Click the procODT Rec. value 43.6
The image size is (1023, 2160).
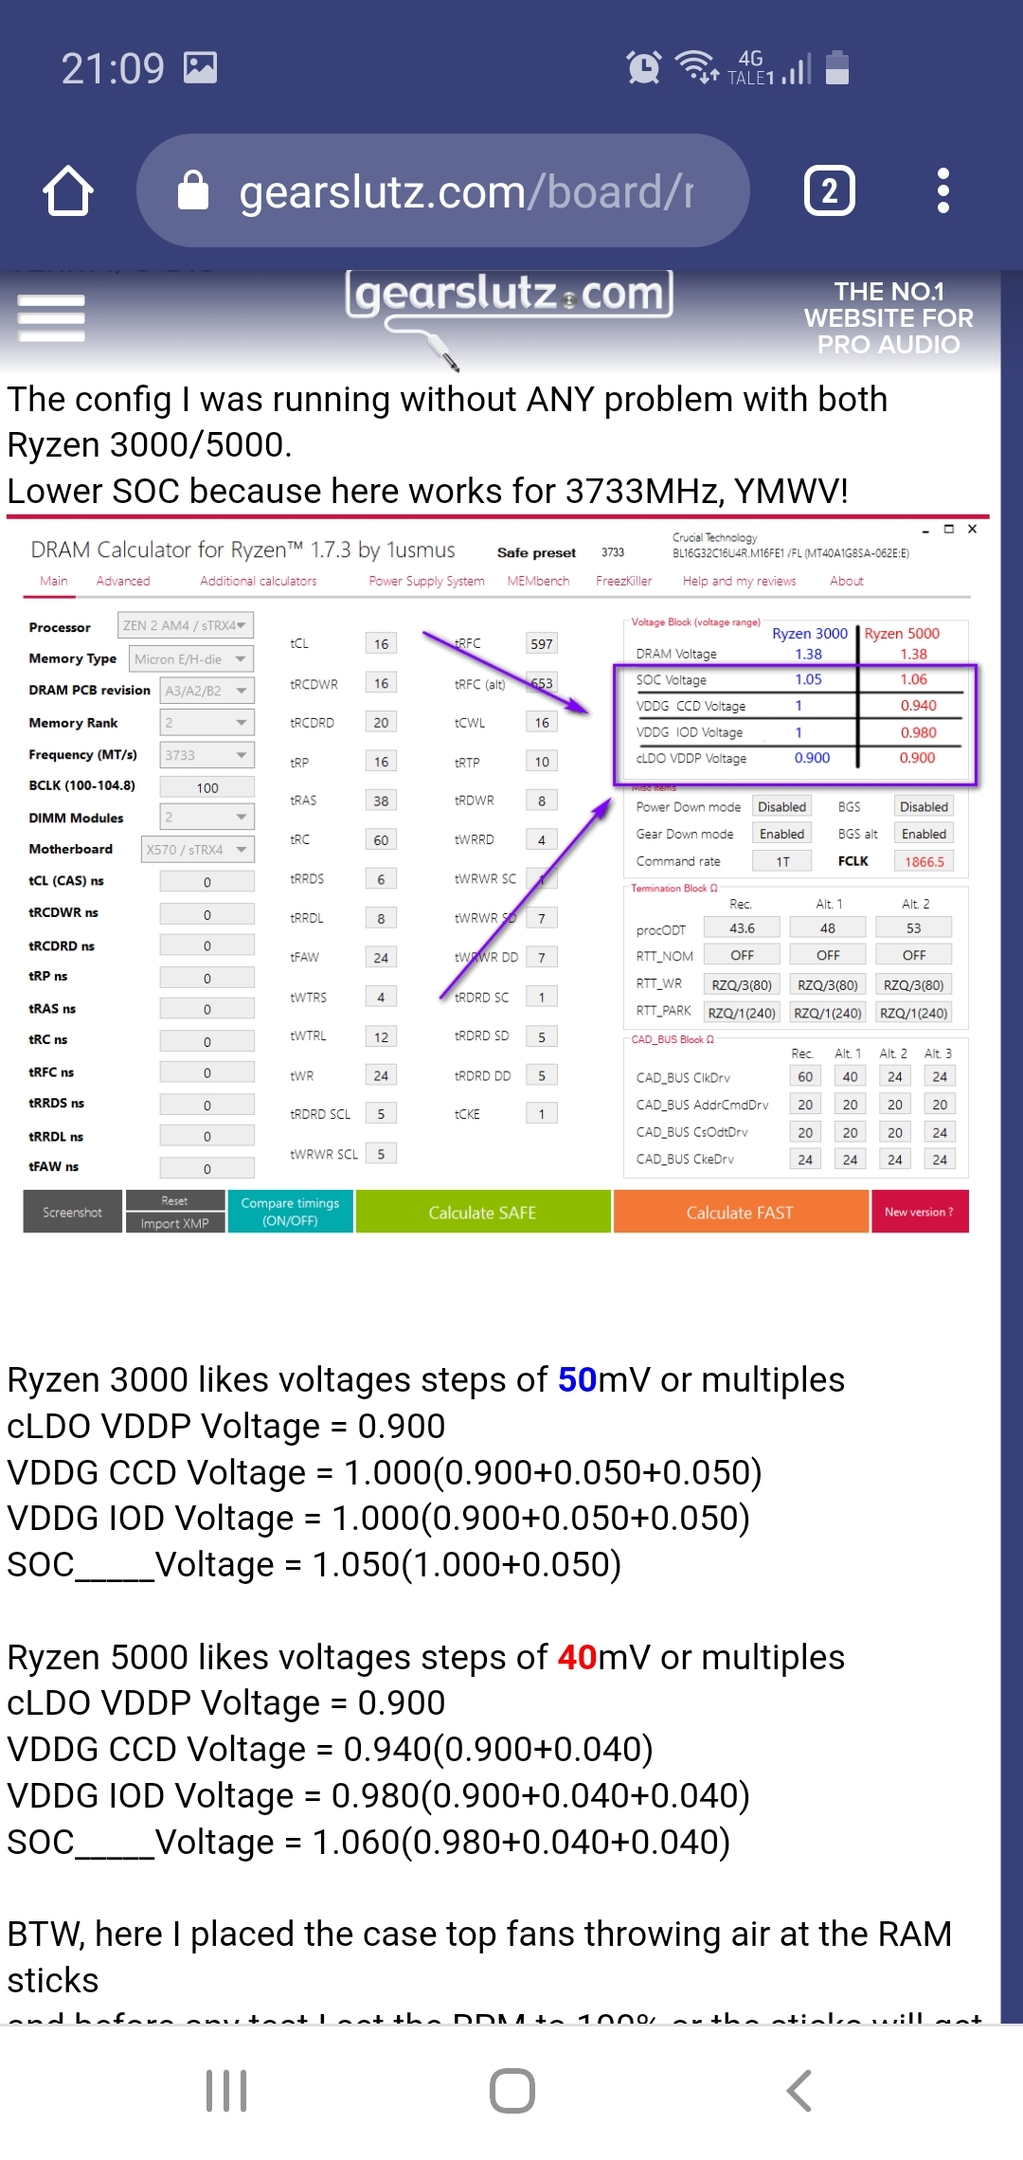pyautogui.click(x=742, y=928)
